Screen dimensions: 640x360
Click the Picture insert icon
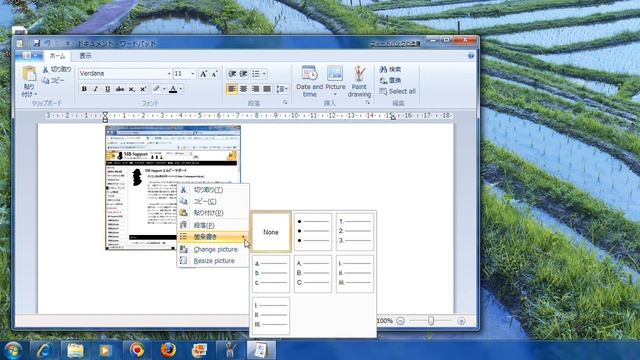[335, 73]
